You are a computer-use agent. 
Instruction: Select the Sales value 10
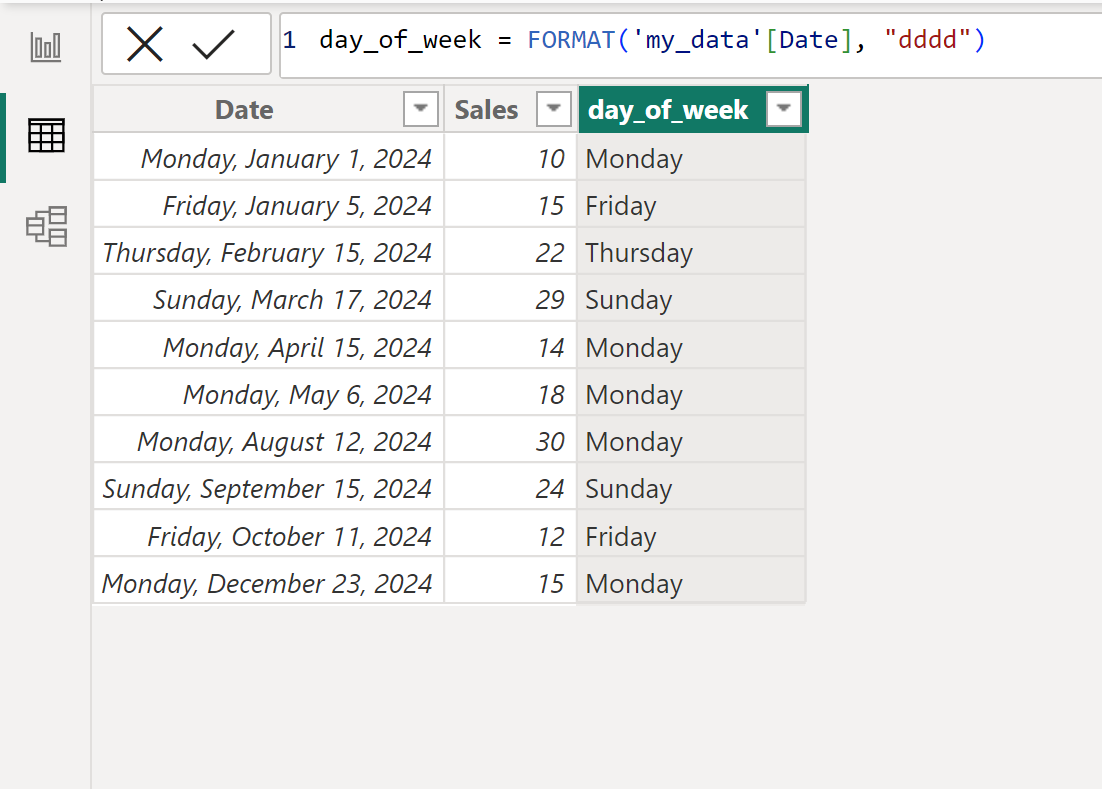coord(552,158)
